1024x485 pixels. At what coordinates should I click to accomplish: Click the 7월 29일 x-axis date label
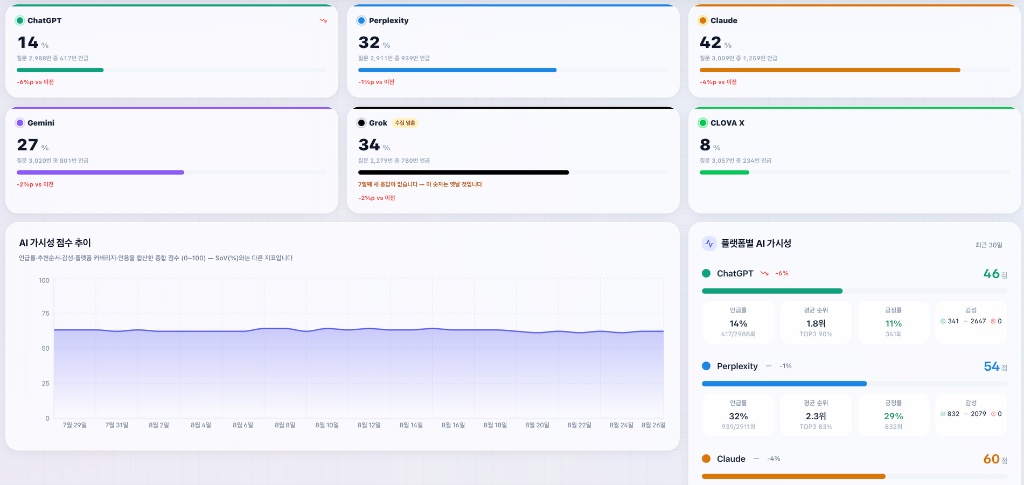click(x=74, y=425)
